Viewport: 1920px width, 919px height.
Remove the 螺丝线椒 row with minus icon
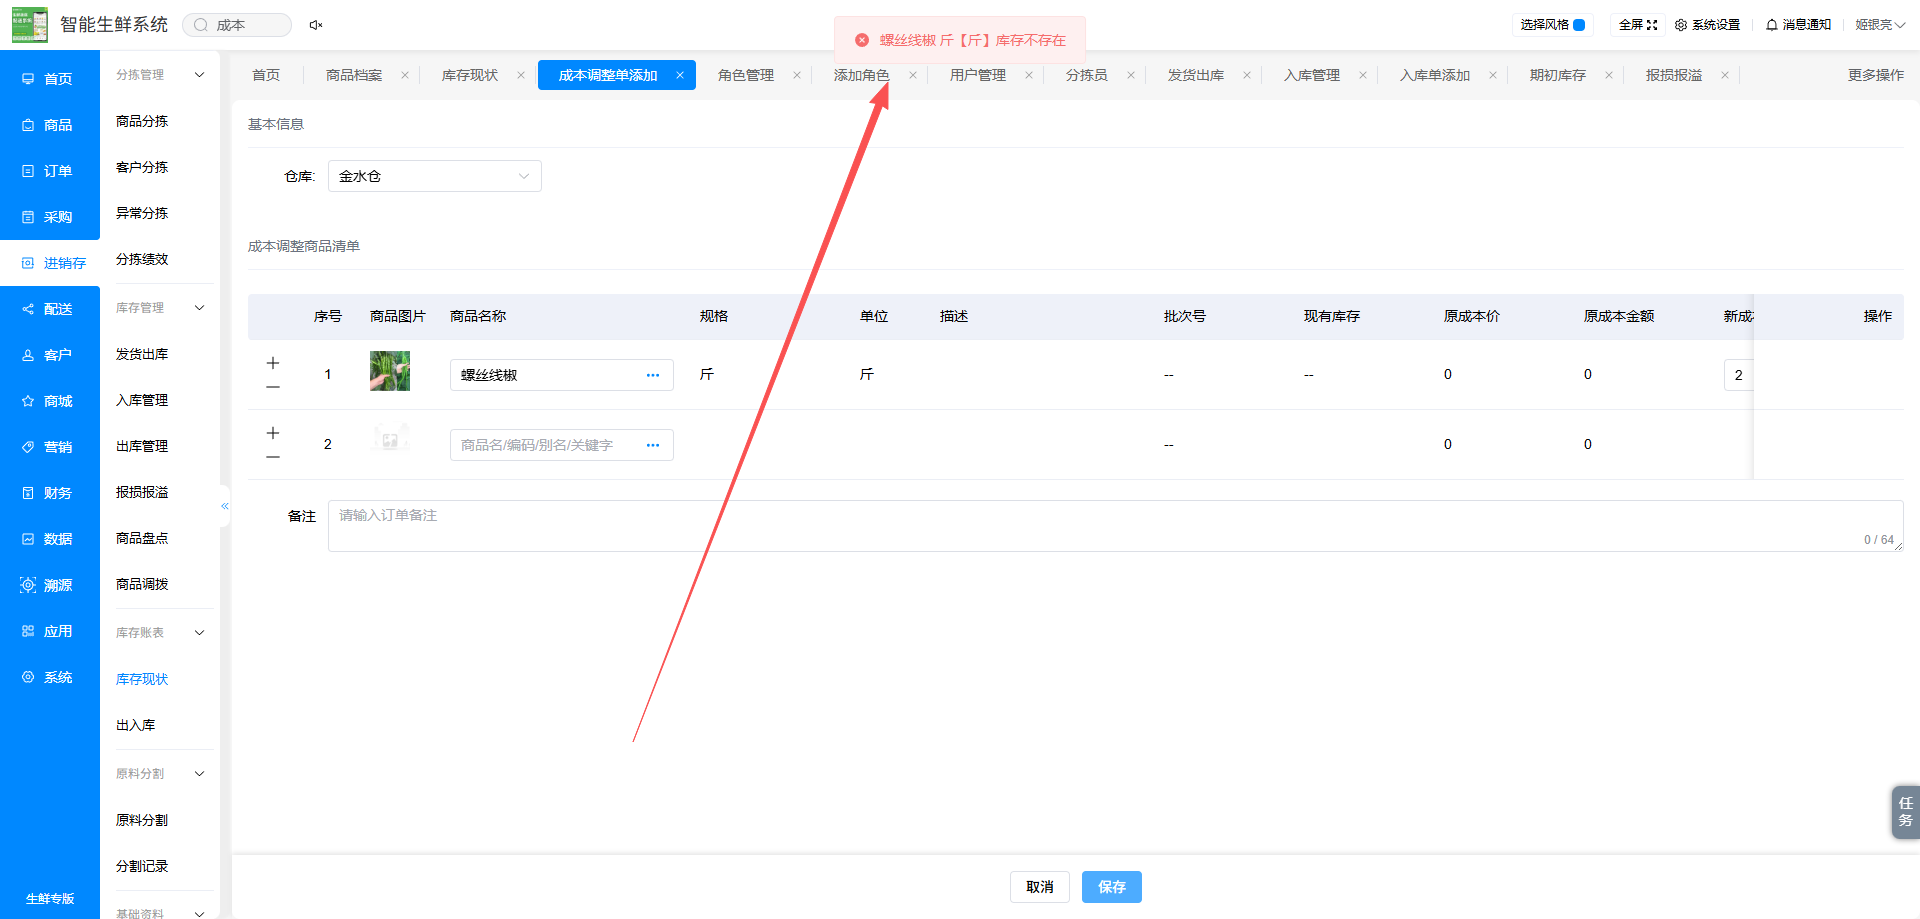coord(273,387)
